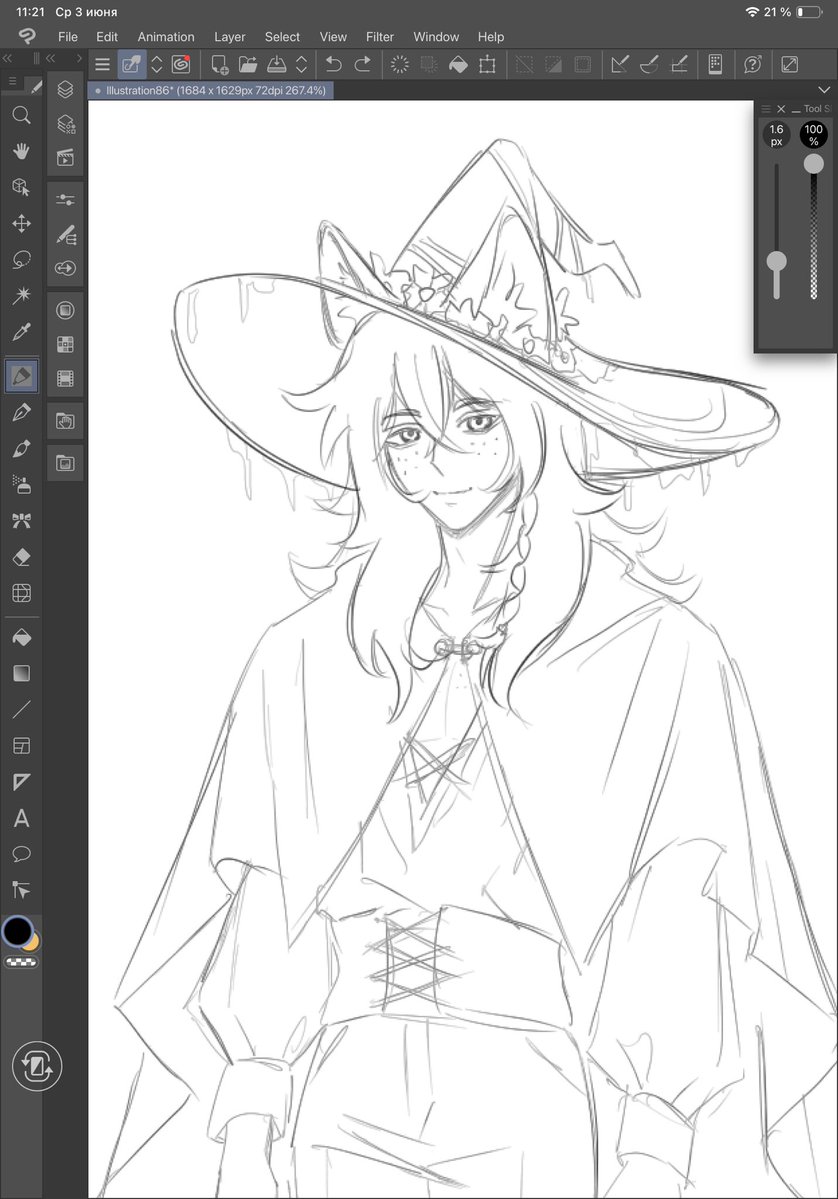Screen dimensions: 838x1199
Task: Select the Lasso selection tool
Action: pyautogui.click(x=21, y=260)
